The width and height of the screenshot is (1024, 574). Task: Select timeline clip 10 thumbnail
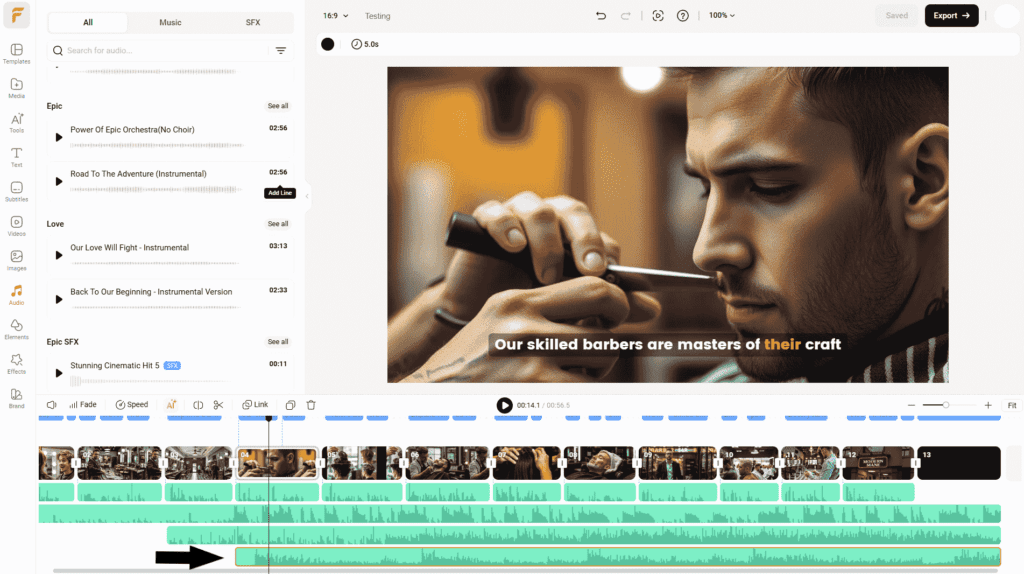coord(749,463)
